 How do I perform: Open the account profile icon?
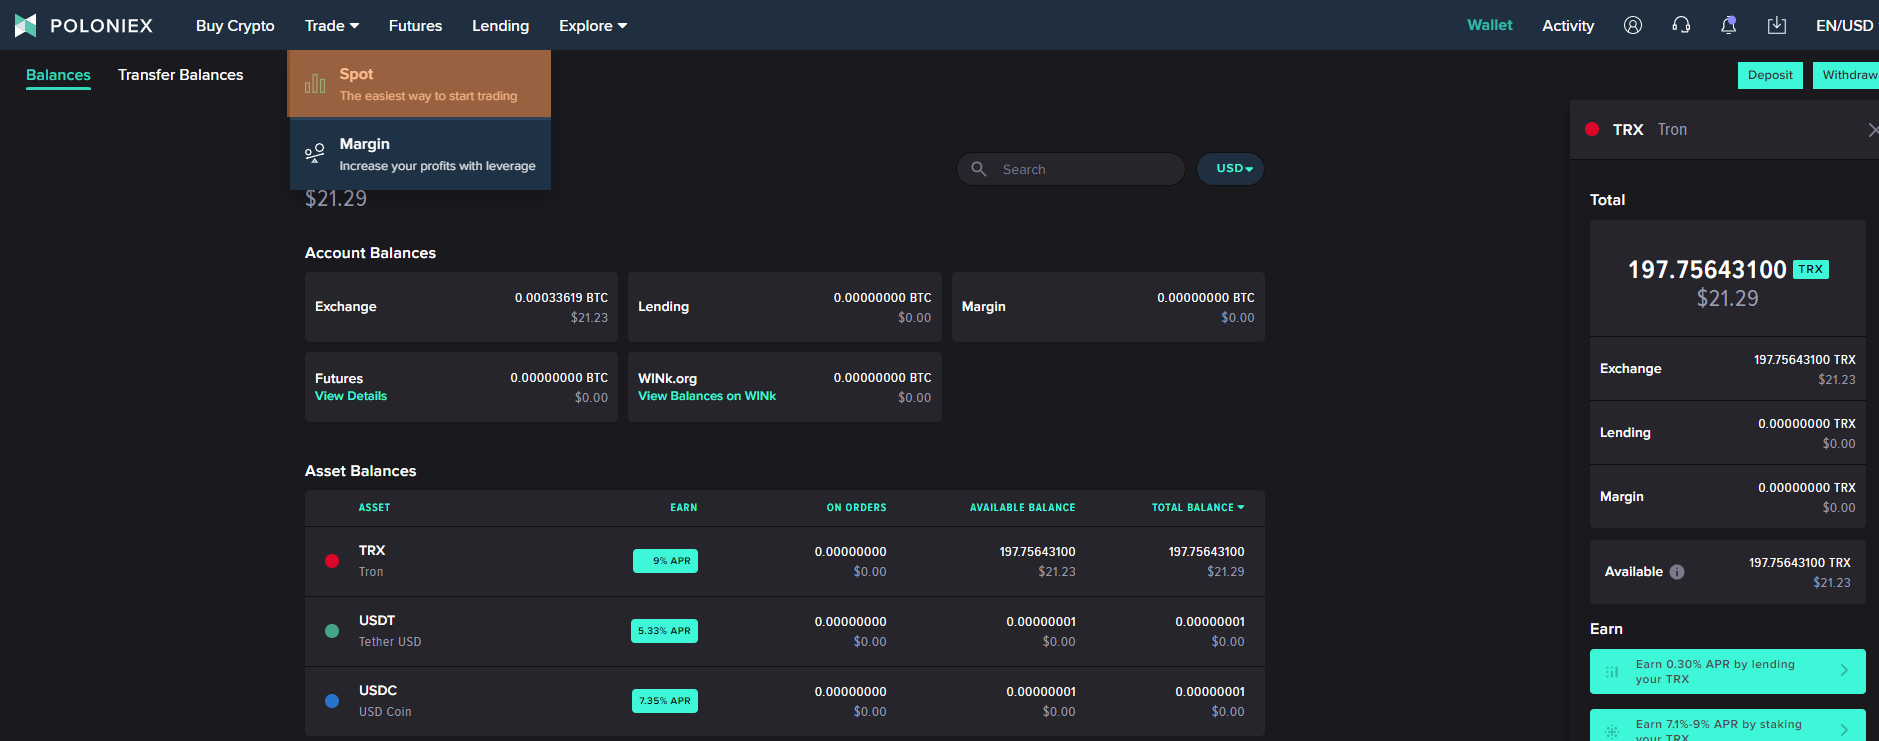point(1633,25)
